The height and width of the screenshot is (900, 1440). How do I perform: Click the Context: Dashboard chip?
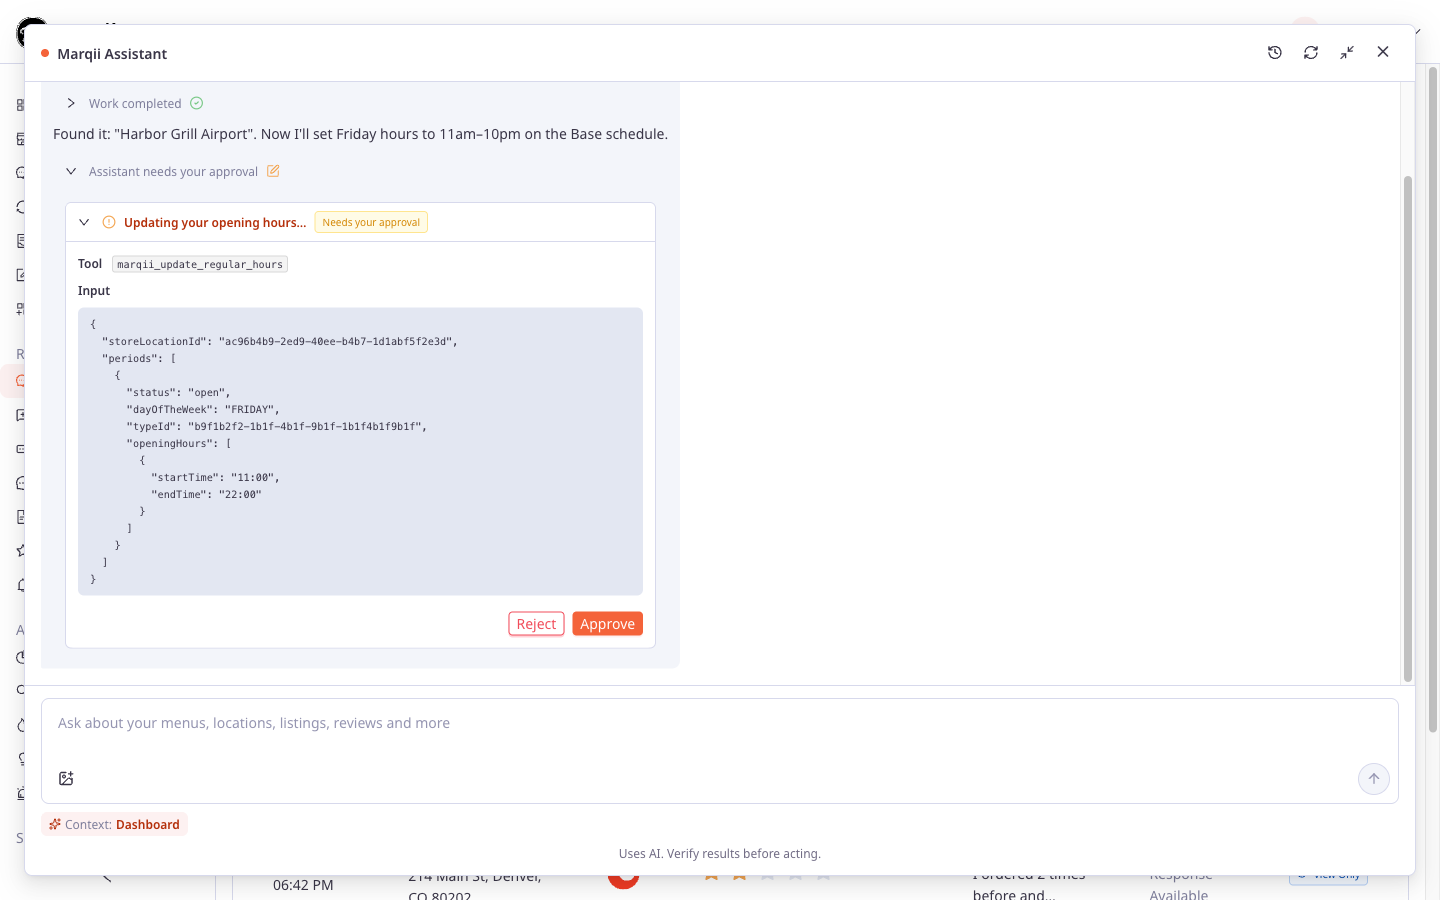(x=114, y=824)
